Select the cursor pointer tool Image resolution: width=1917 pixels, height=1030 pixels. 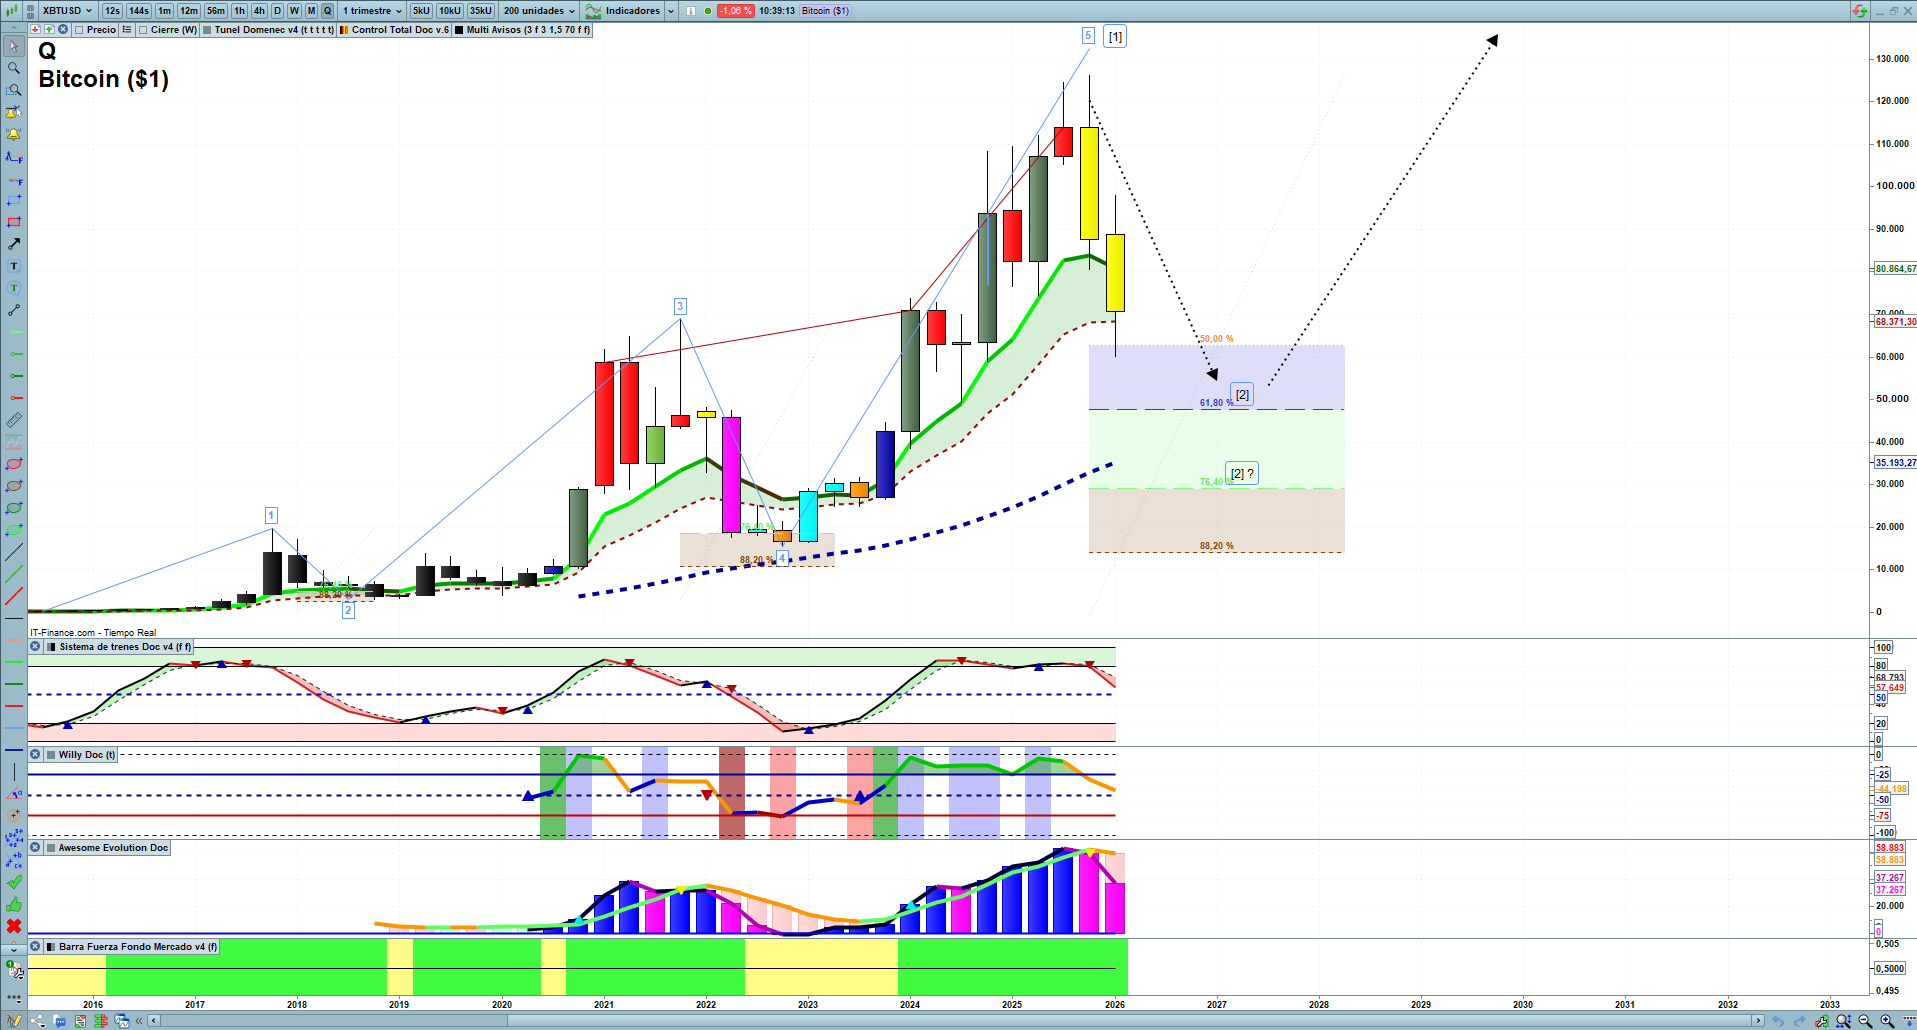pyautogui.click(x=14, y=46)
